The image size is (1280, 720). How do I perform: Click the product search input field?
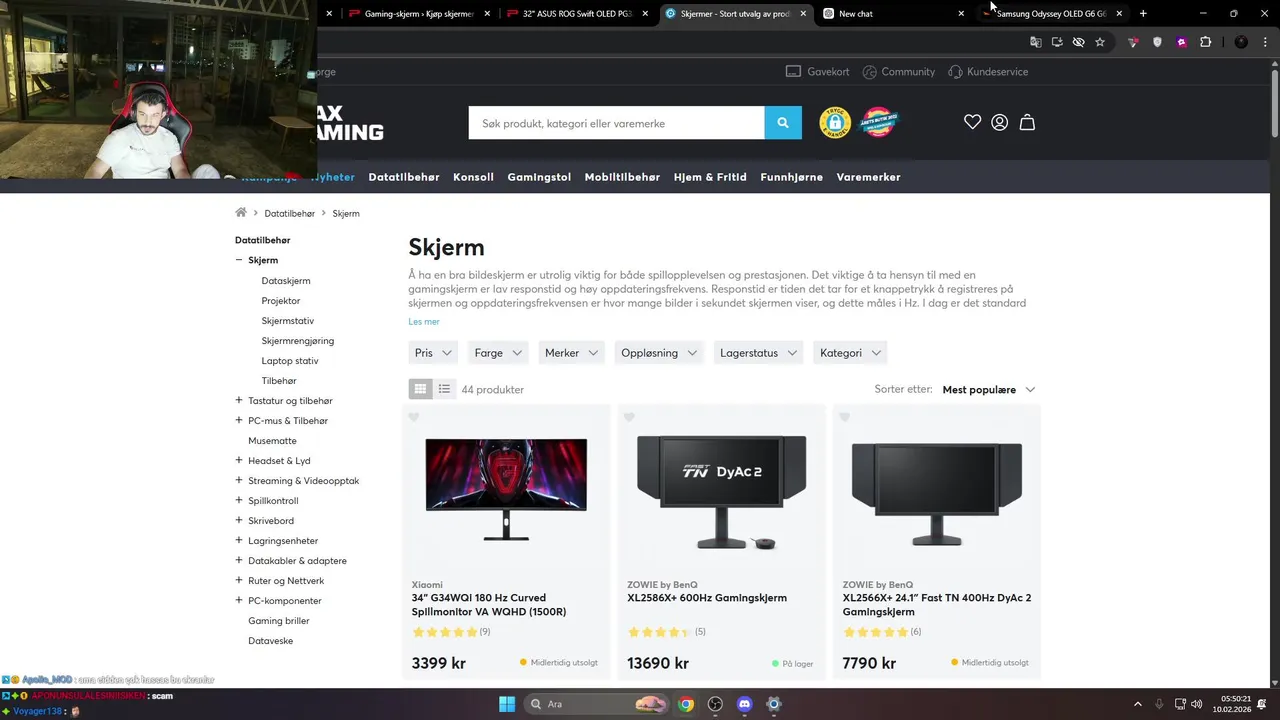pos(616,123)
